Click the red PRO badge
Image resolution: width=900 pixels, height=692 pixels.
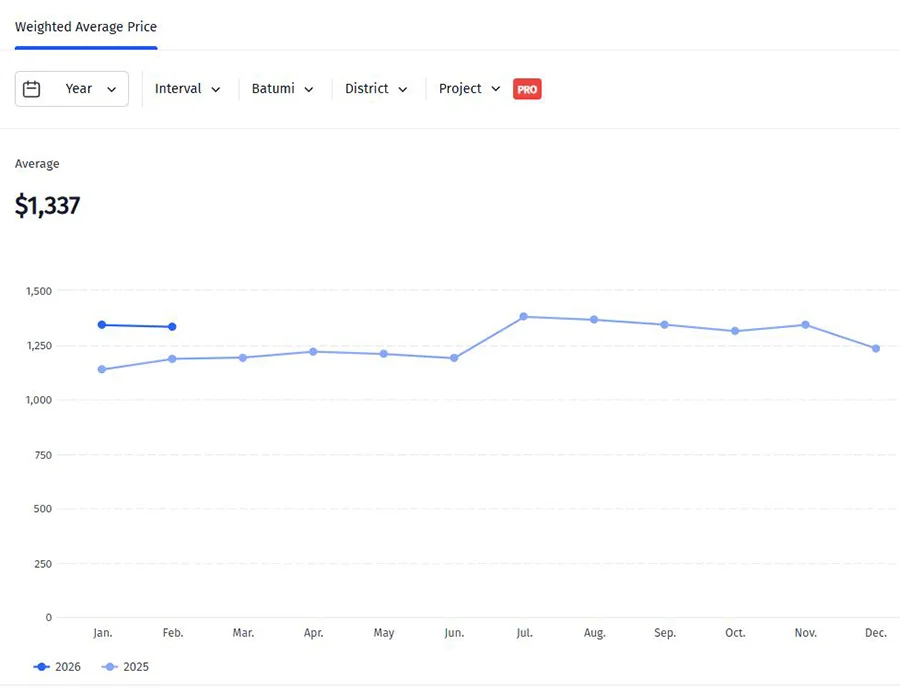(x=527, y=89)
